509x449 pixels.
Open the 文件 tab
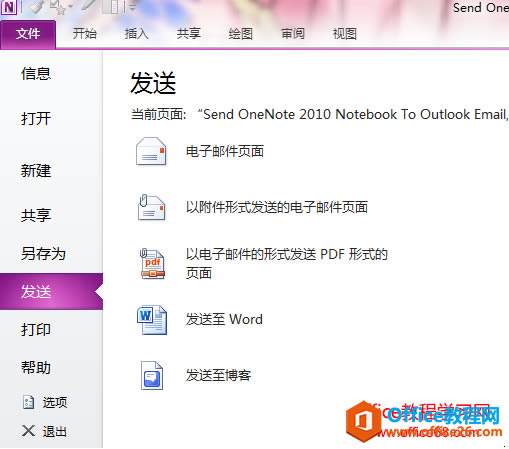click(28, 34)
